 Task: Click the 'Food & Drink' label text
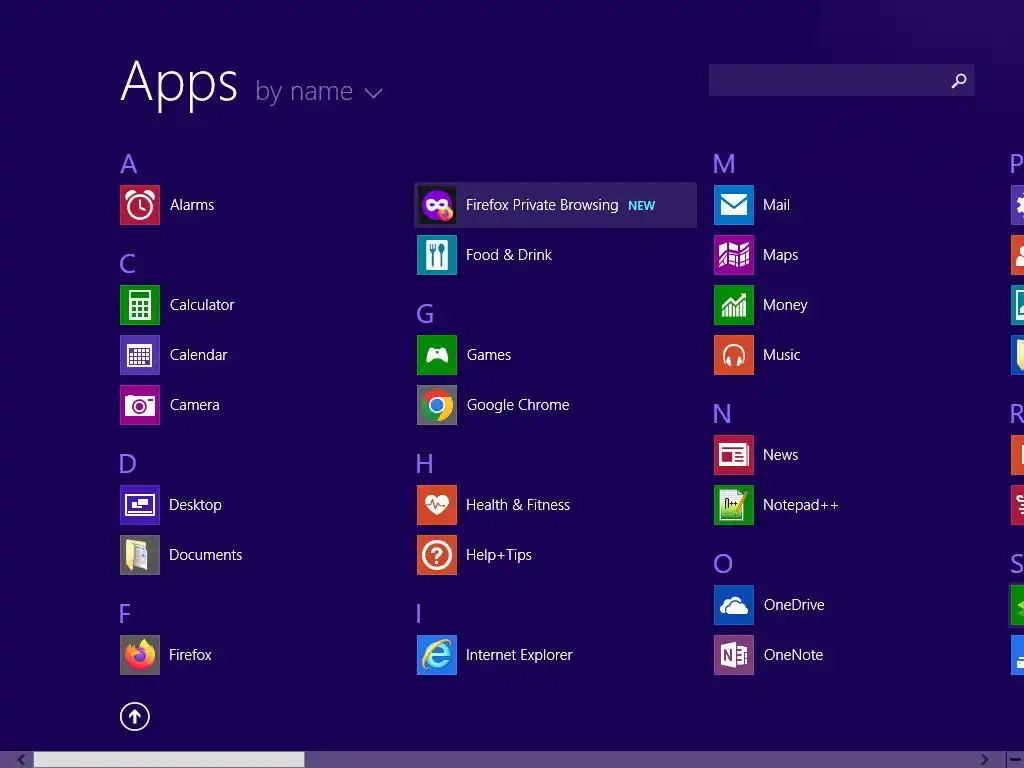tap(509, 255)
